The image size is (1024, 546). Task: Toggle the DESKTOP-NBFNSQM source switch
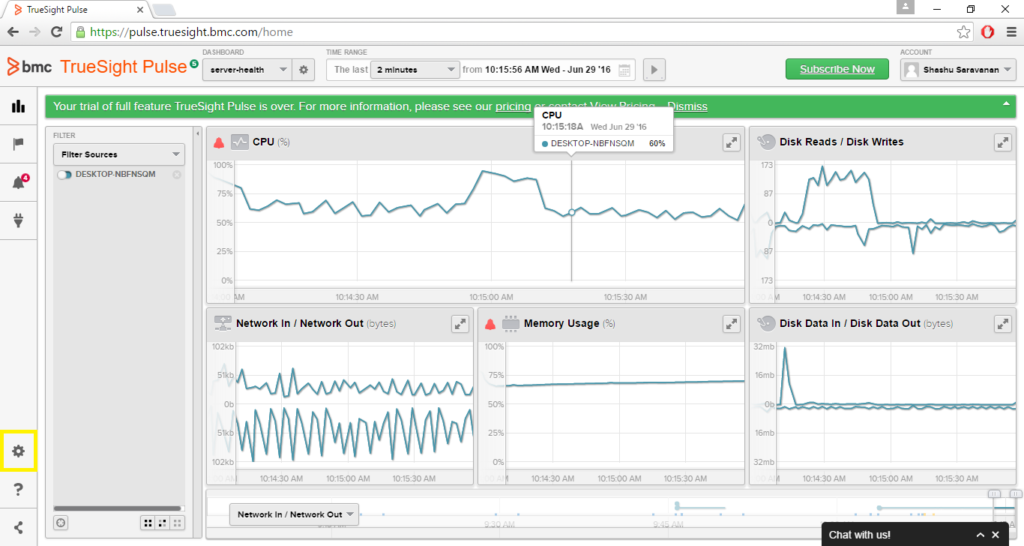click(x=64, y=175)
